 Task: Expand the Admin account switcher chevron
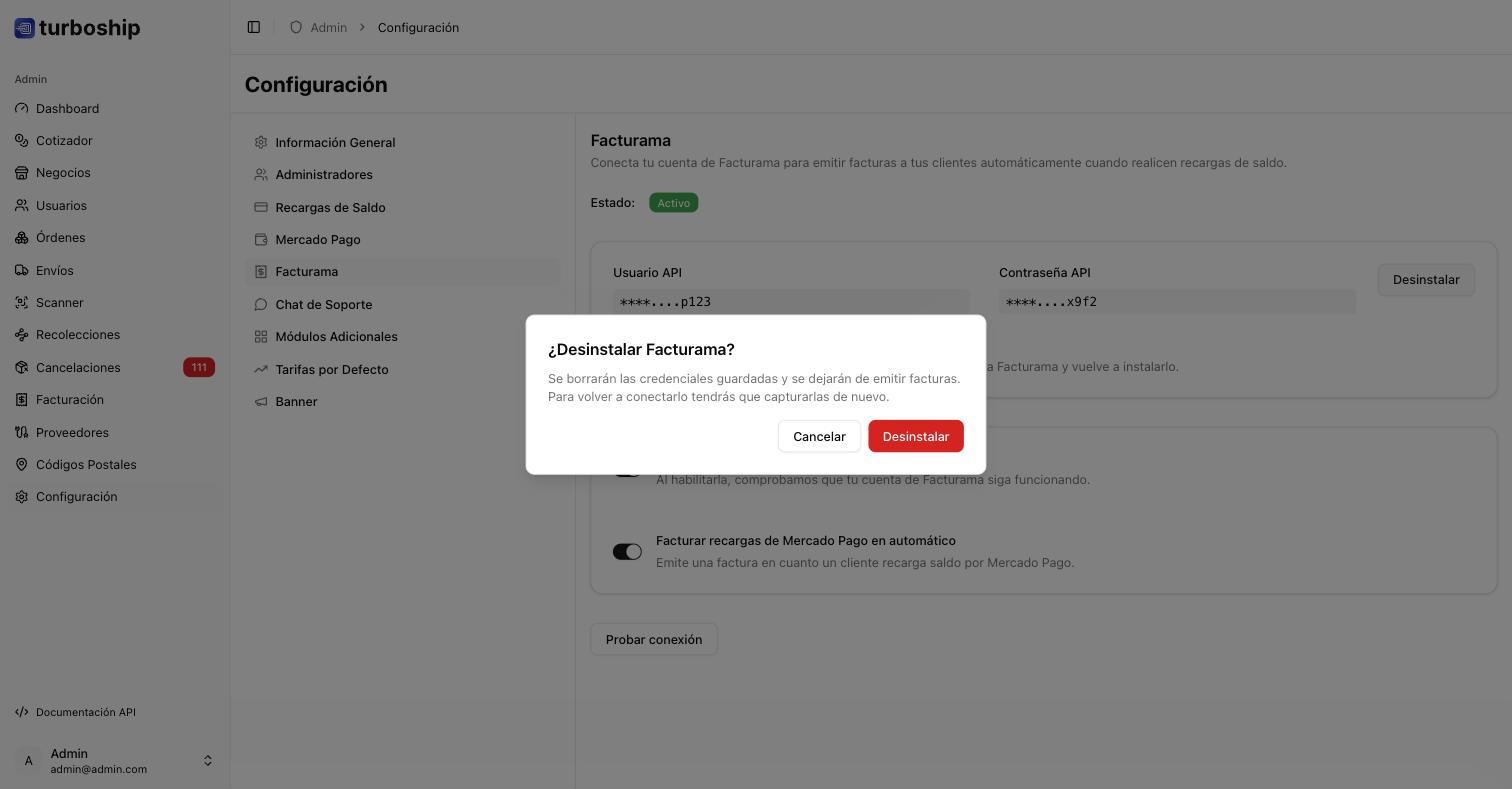(208, 761)
